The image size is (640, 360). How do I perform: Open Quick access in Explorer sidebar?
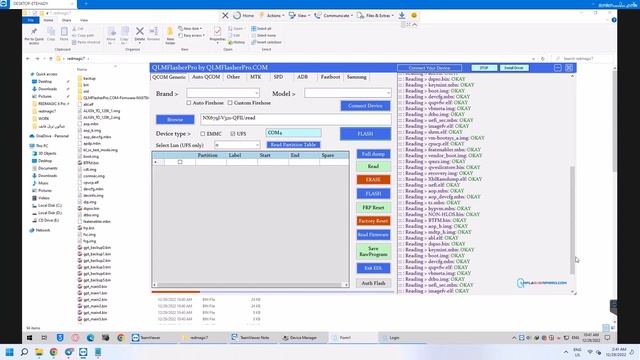[46, 74]
